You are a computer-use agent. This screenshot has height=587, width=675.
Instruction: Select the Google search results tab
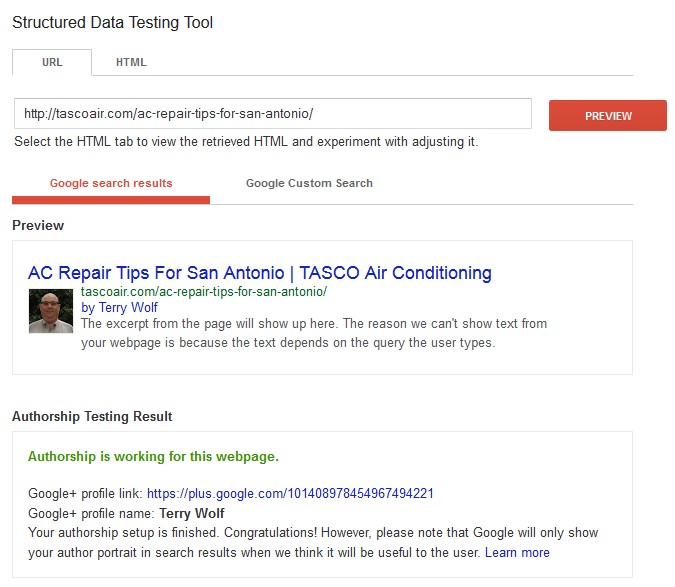(x=111, y=183)
